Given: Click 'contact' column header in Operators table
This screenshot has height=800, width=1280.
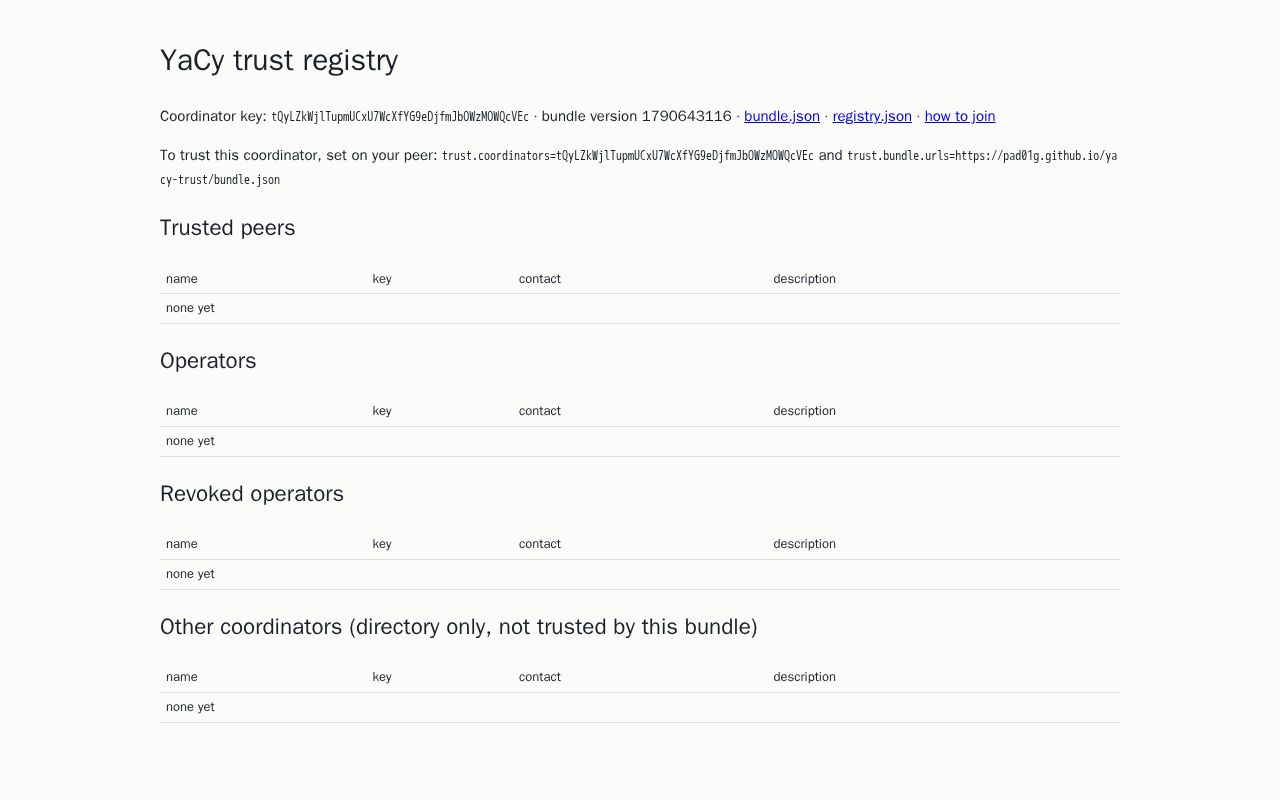Looking at the screenshot, I should (x=540, y=411).
